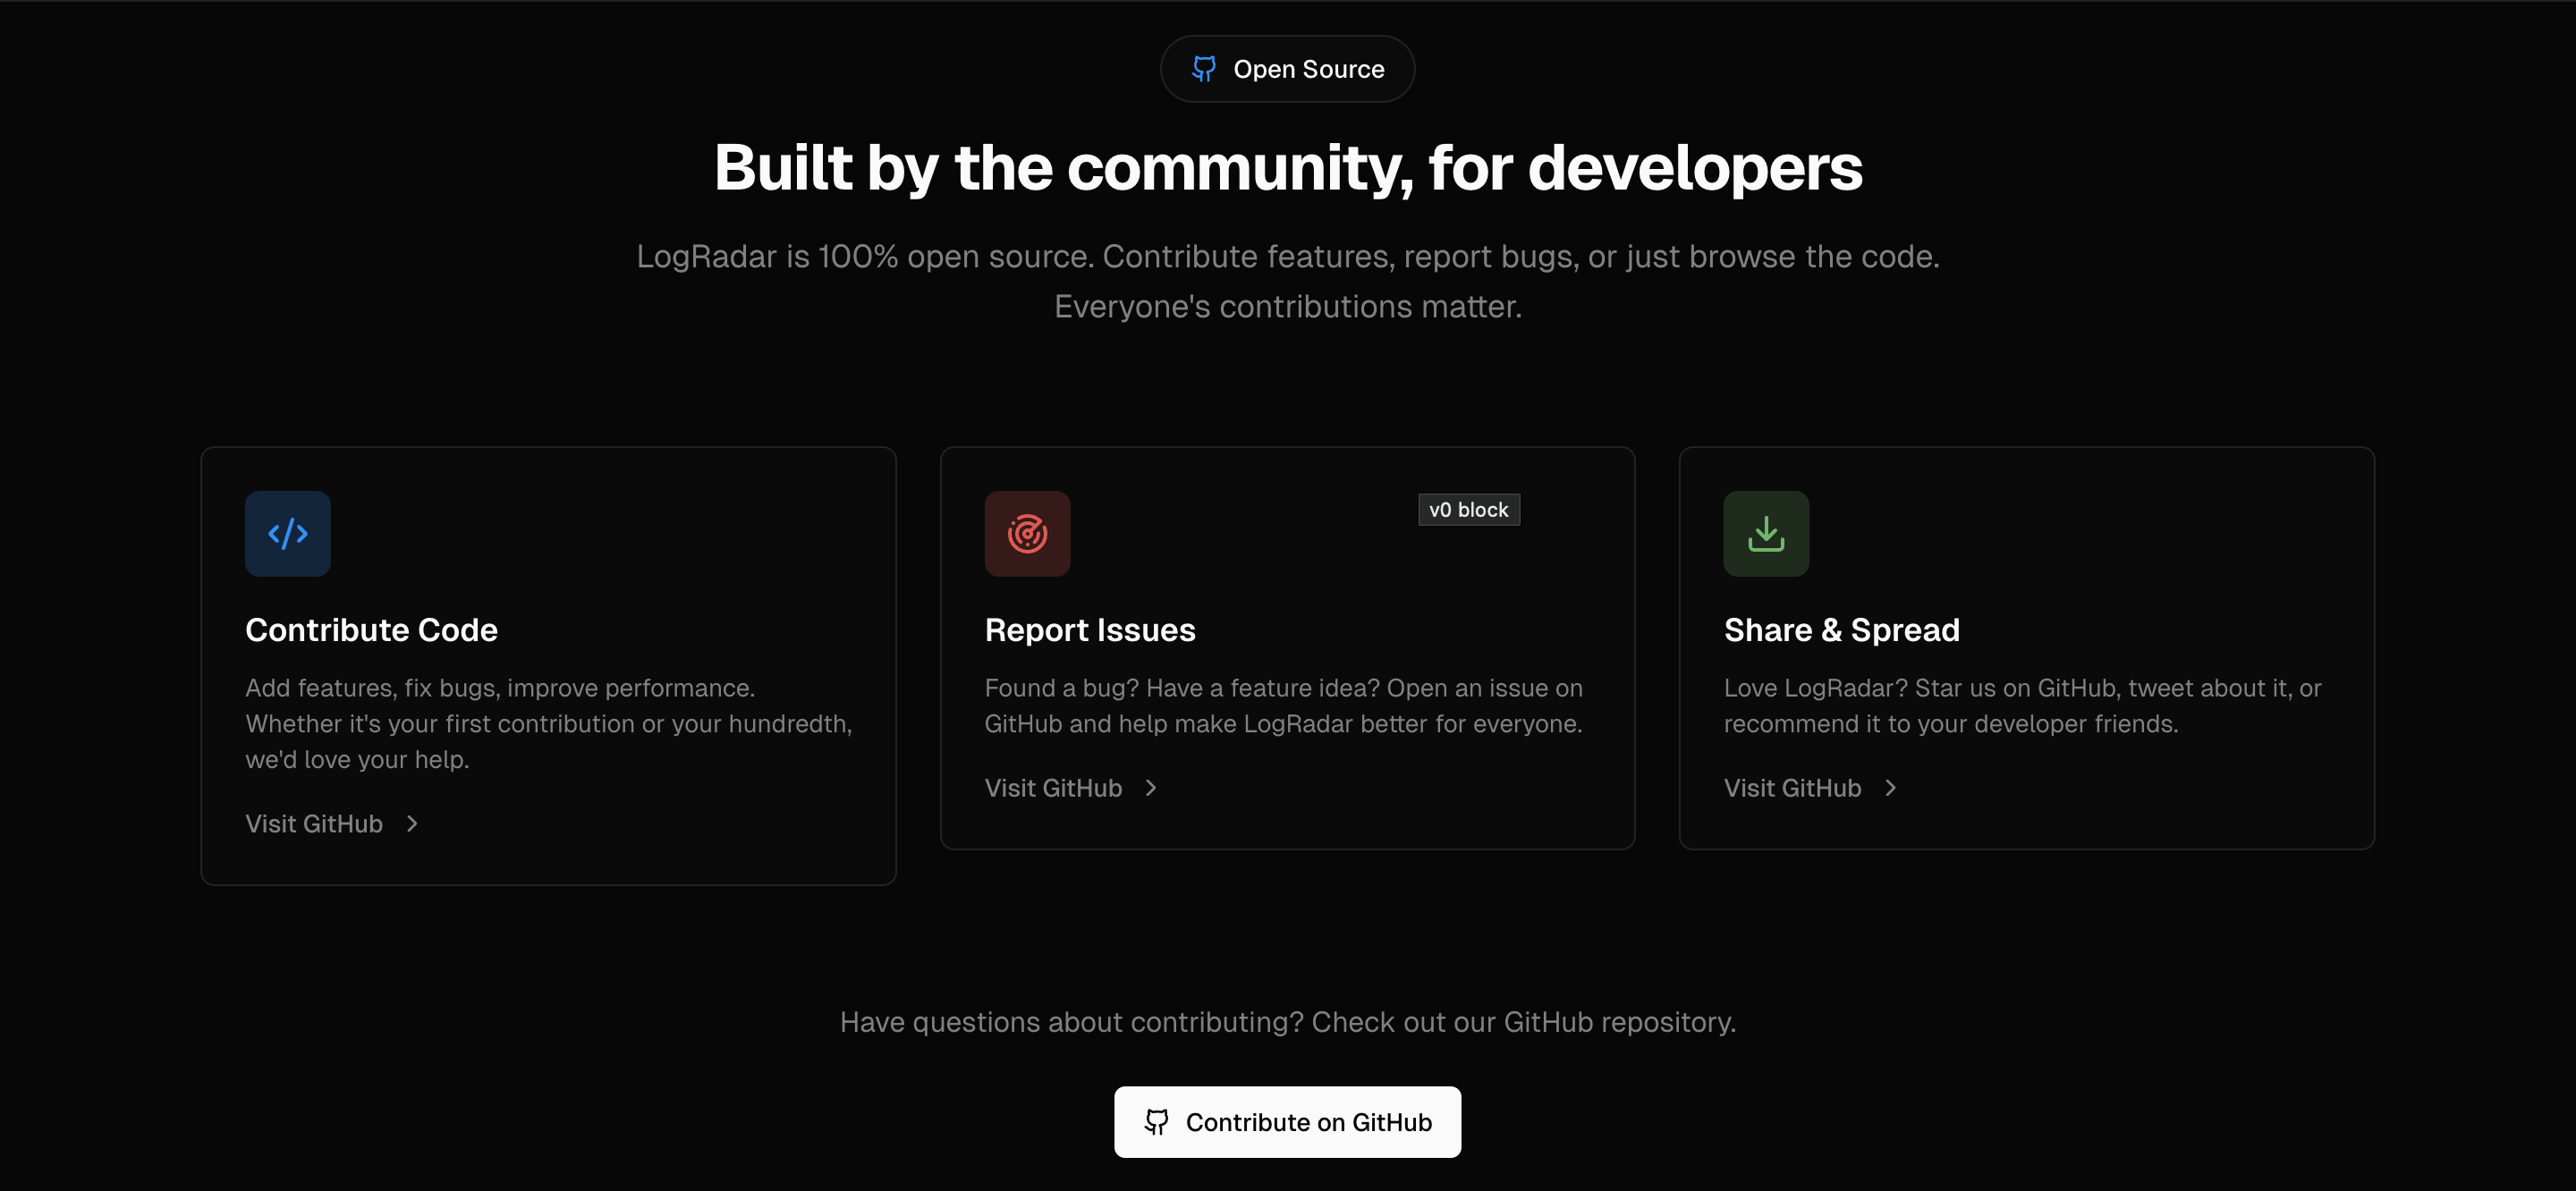Click the main community headline text
The width and height of the screenshot is (2576, 1191).
[x=1287, y=167]
